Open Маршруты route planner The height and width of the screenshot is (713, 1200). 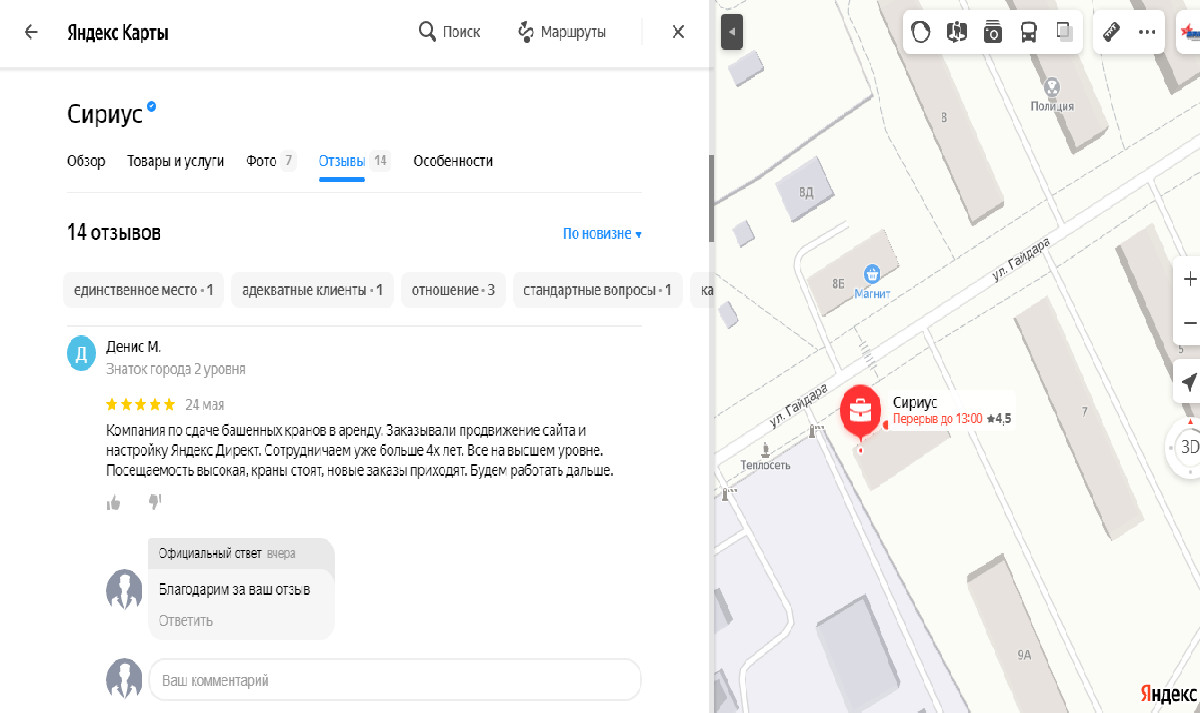pos(562,32)
